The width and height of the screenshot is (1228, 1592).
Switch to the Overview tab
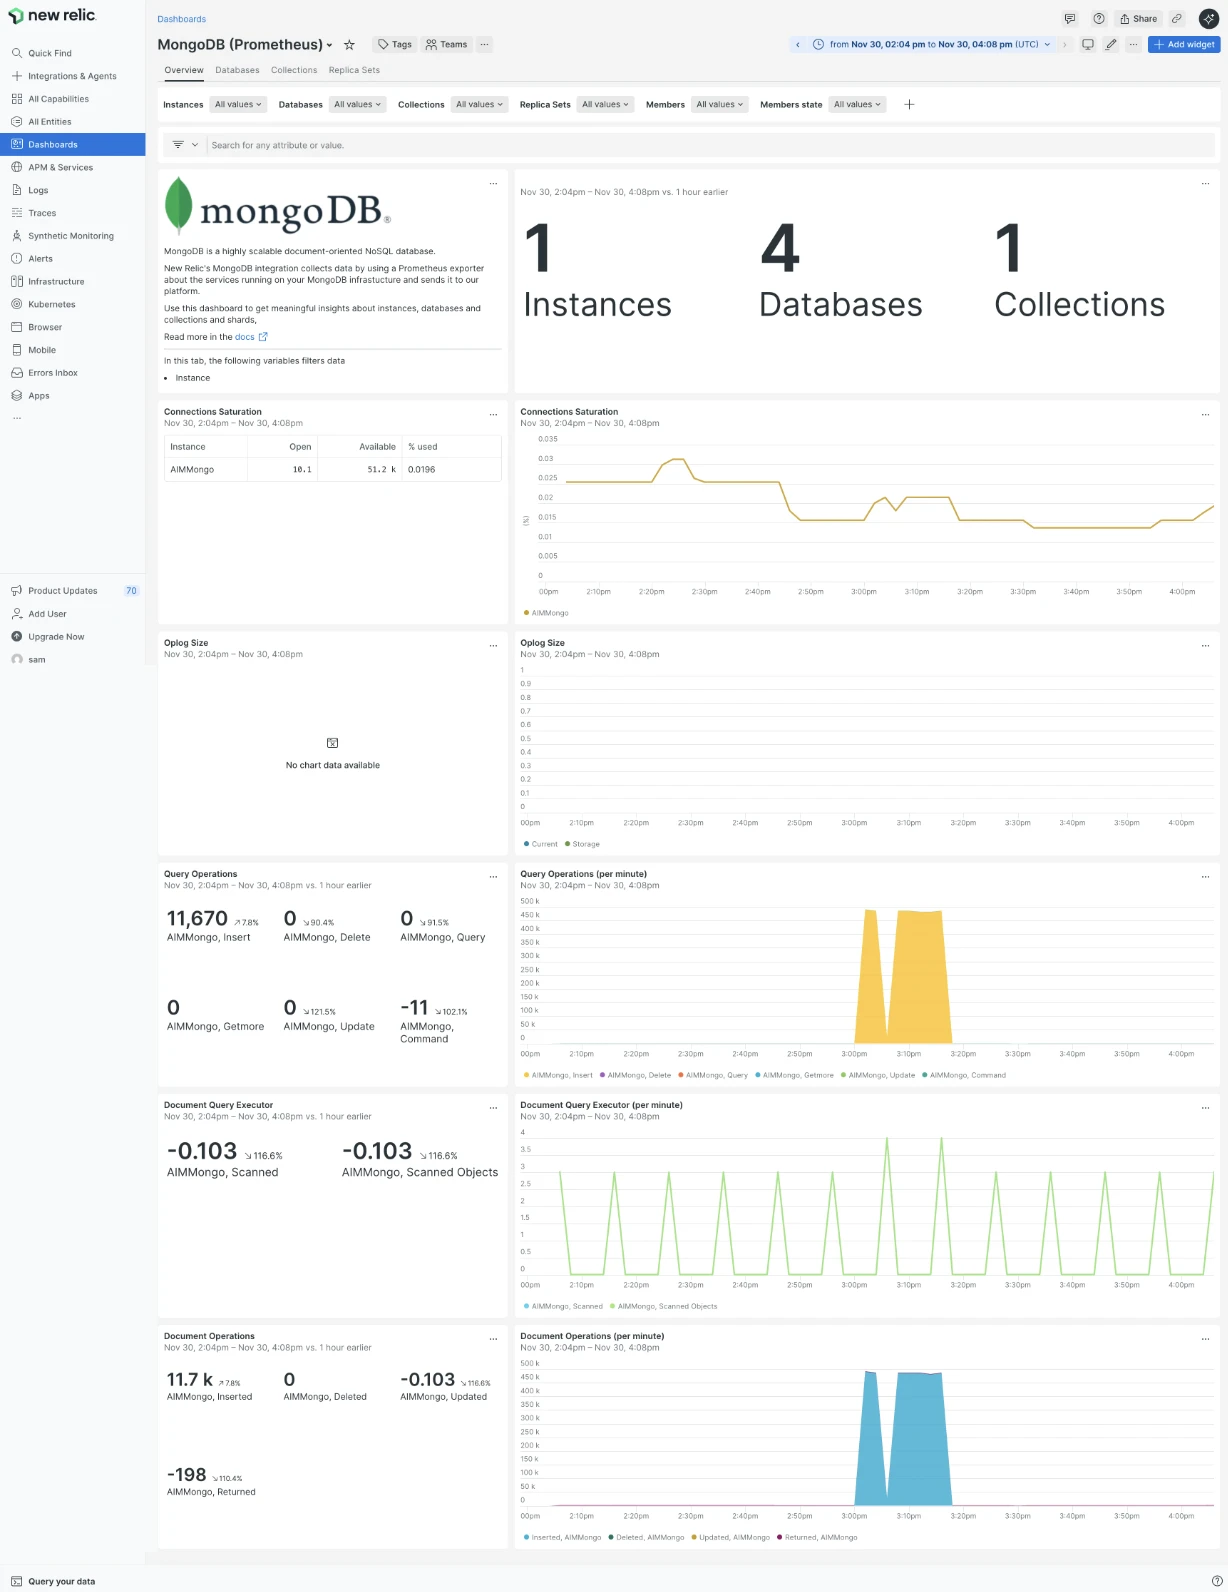click(x=184, y=70)
